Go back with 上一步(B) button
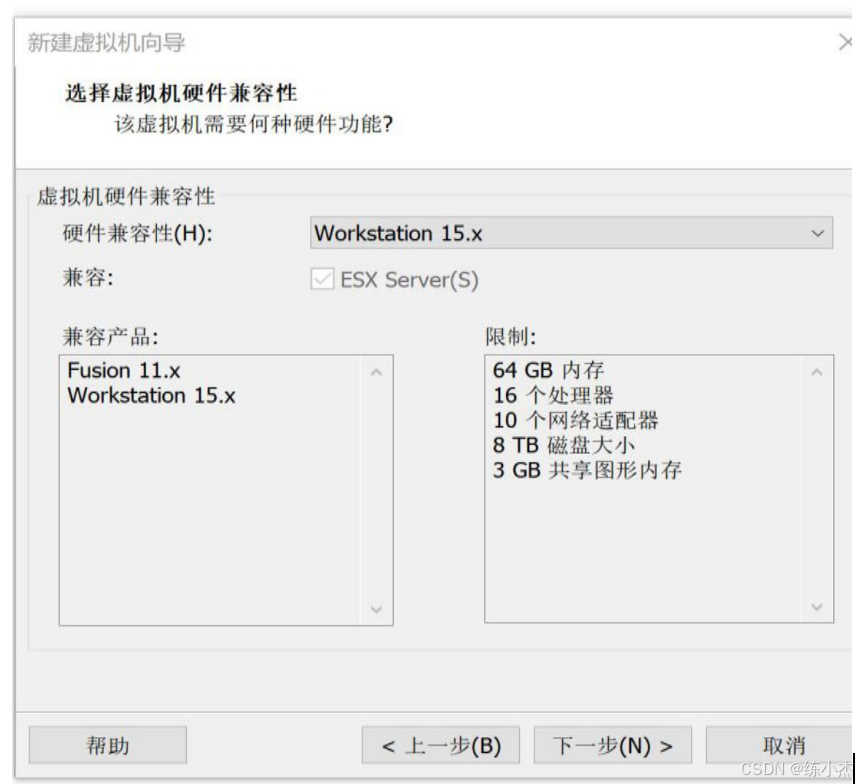The width and height of the screenshot is (858, 784). [x=441, y=745]
